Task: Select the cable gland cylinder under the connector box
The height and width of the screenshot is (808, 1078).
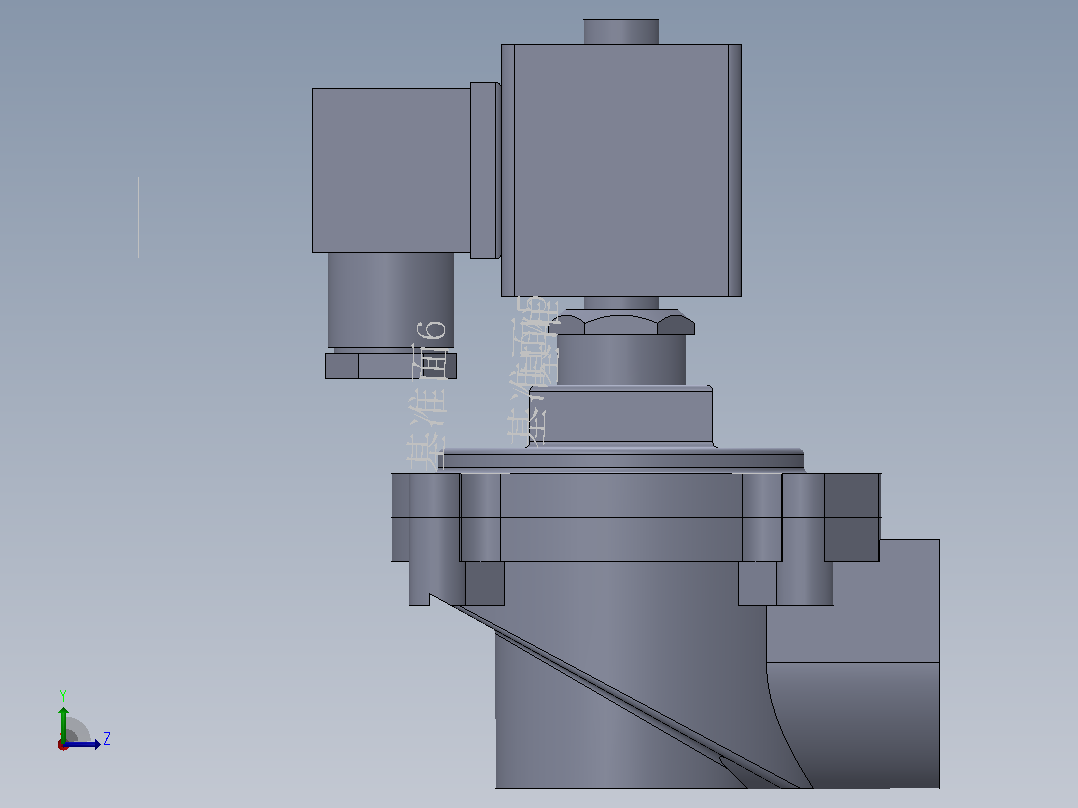Action: [390, 300]
